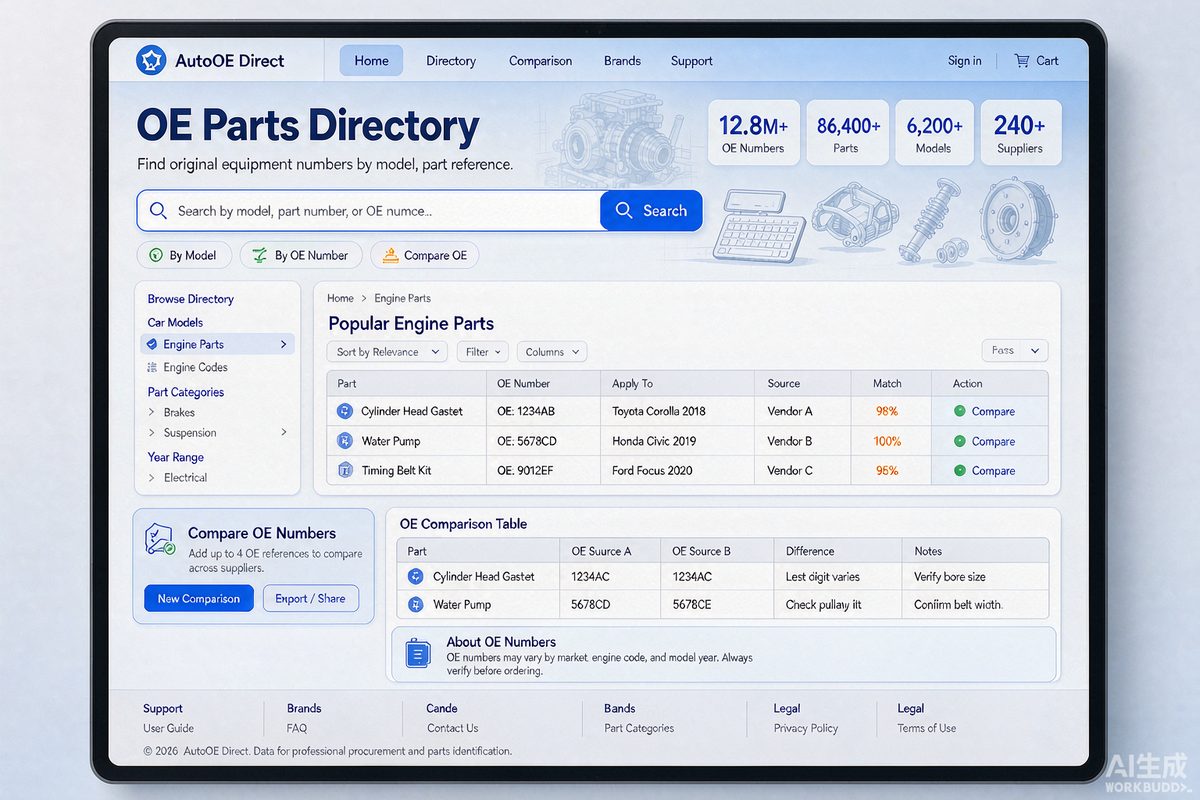Viewport: 1200px width, 800px height.
Task: Click Compare in the Ford Focus 2020 row
Action: pyautogui.click(x=993, y=470)
